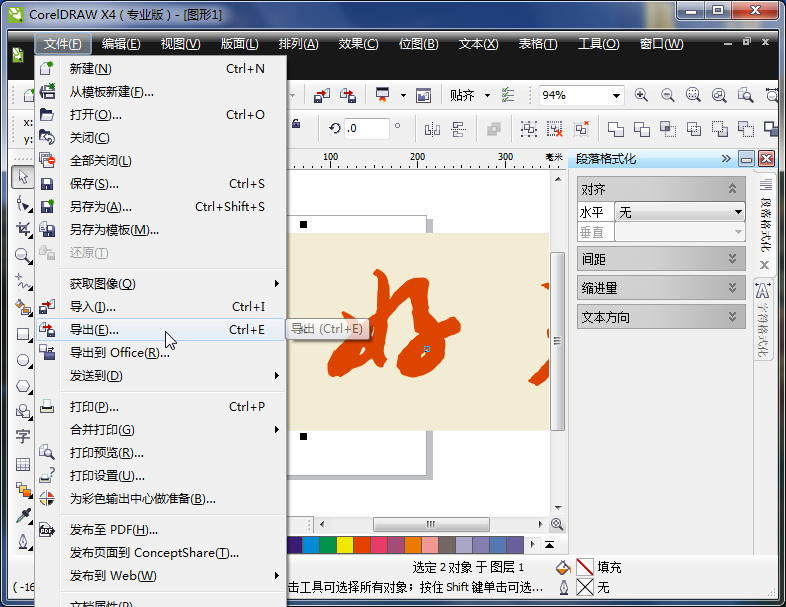Click the fill color indicator 填充
This screenshot has width=786, height=607.
pos(585,567)
